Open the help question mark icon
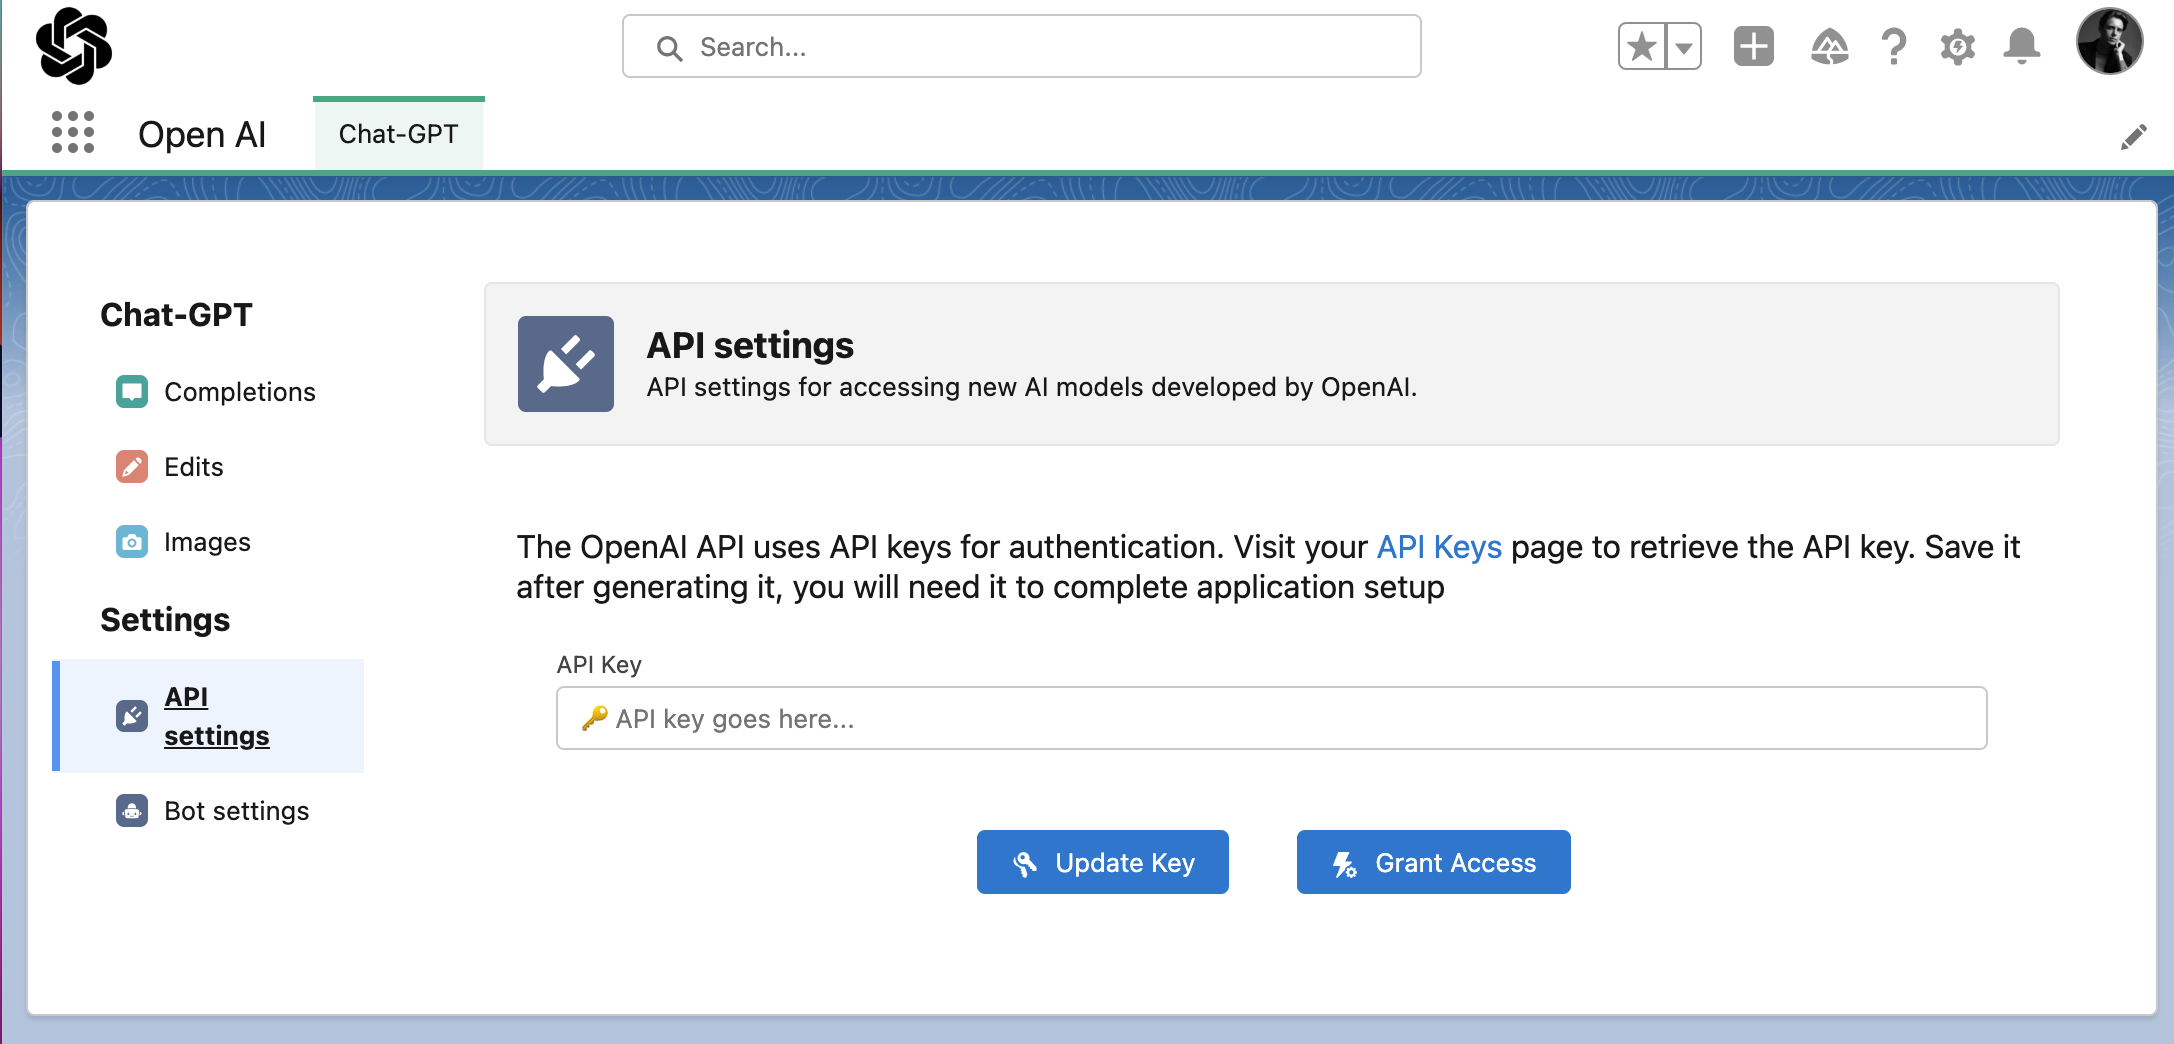 tap(1893, 46)
